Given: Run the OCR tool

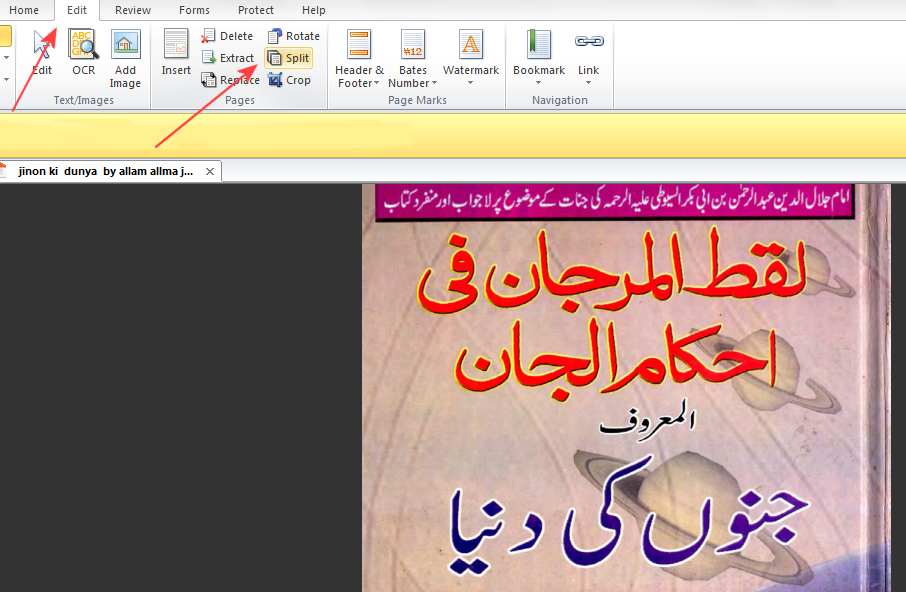Looking at the screenshot, I should [x=83, y=46].
